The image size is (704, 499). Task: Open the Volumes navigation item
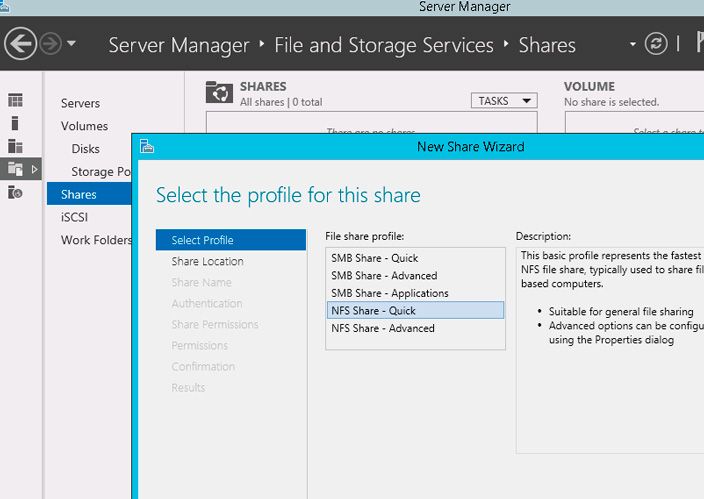84,126
